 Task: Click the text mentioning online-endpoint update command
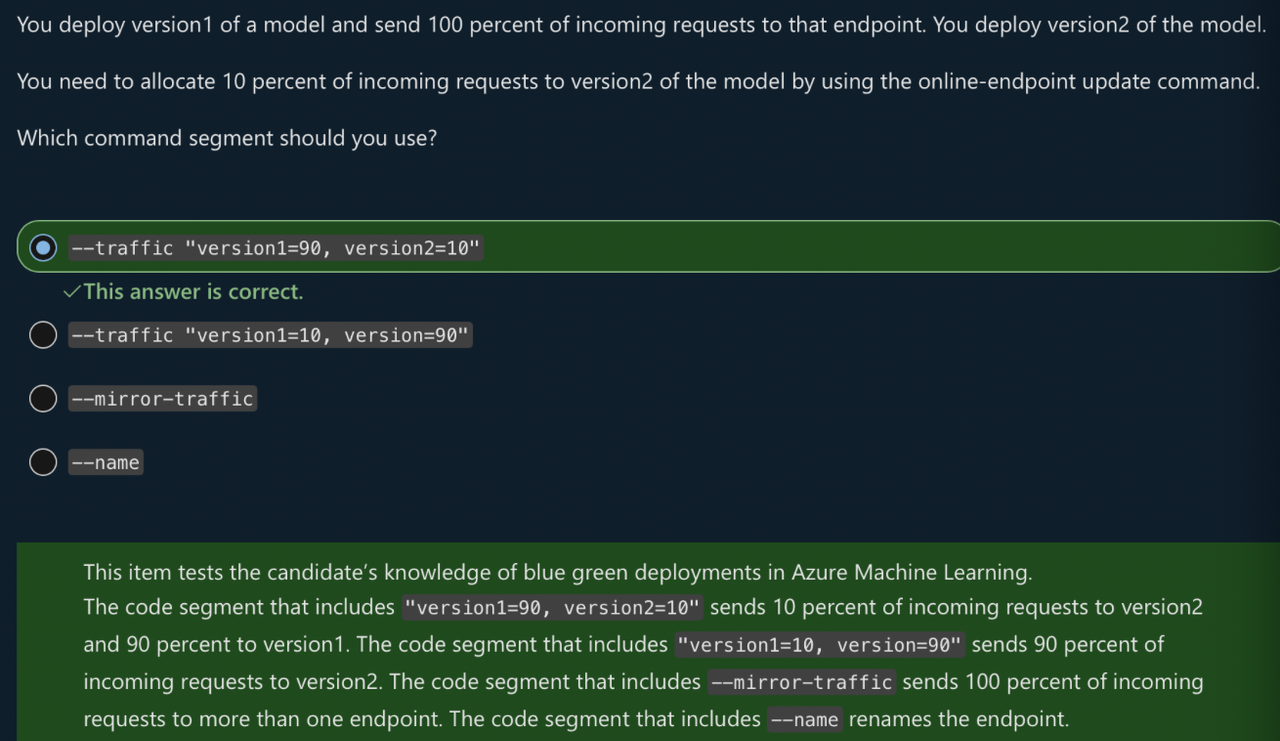tap(636, 81)
